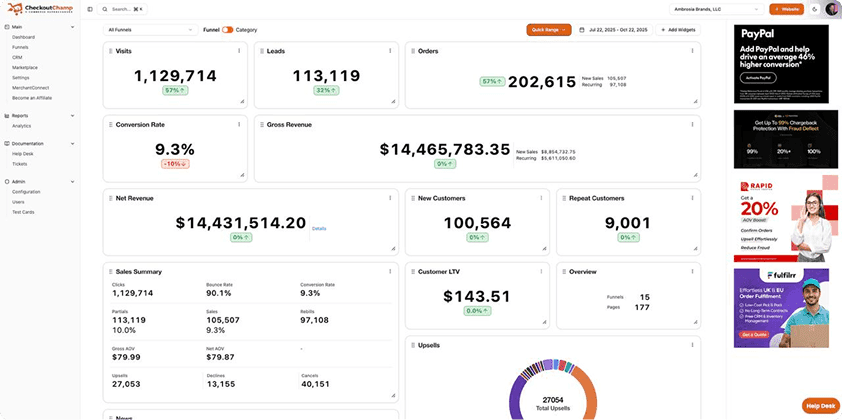
Task: Open the Details link in Net Revenue
Action: [x=319, y=228]
